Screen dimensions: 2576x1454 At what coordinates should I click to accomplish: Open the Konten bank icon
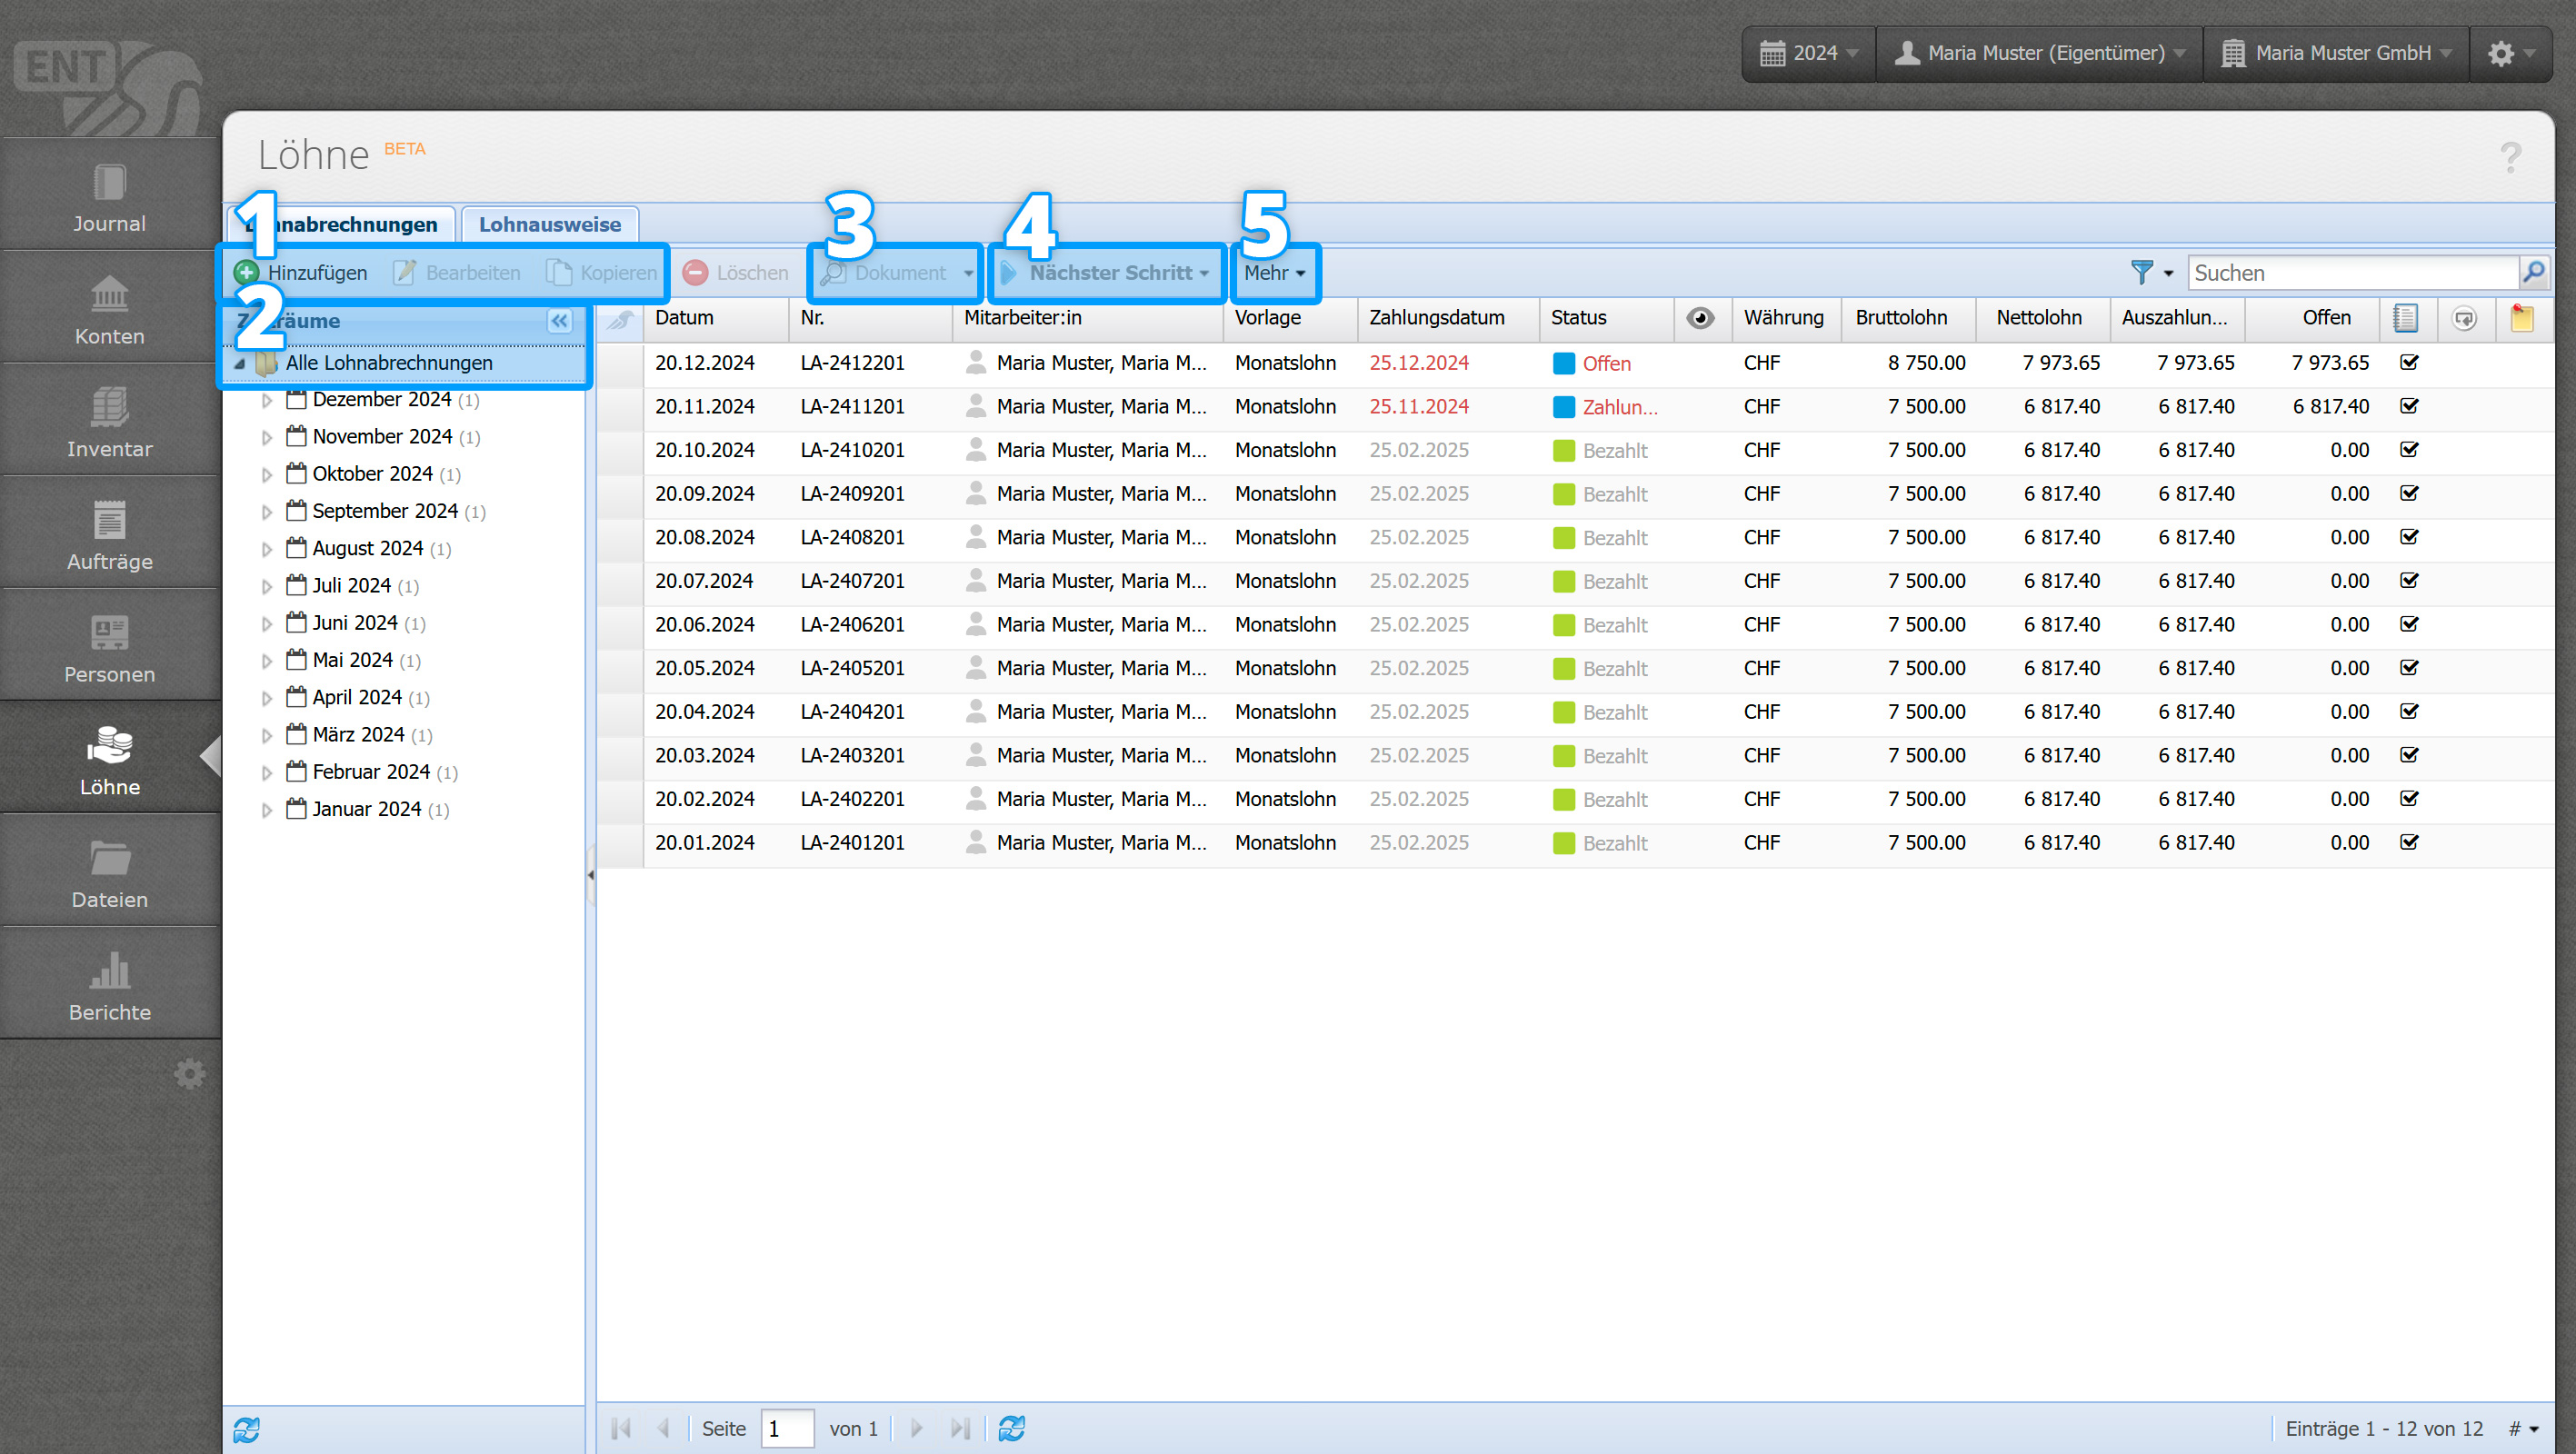click(109, 294)
